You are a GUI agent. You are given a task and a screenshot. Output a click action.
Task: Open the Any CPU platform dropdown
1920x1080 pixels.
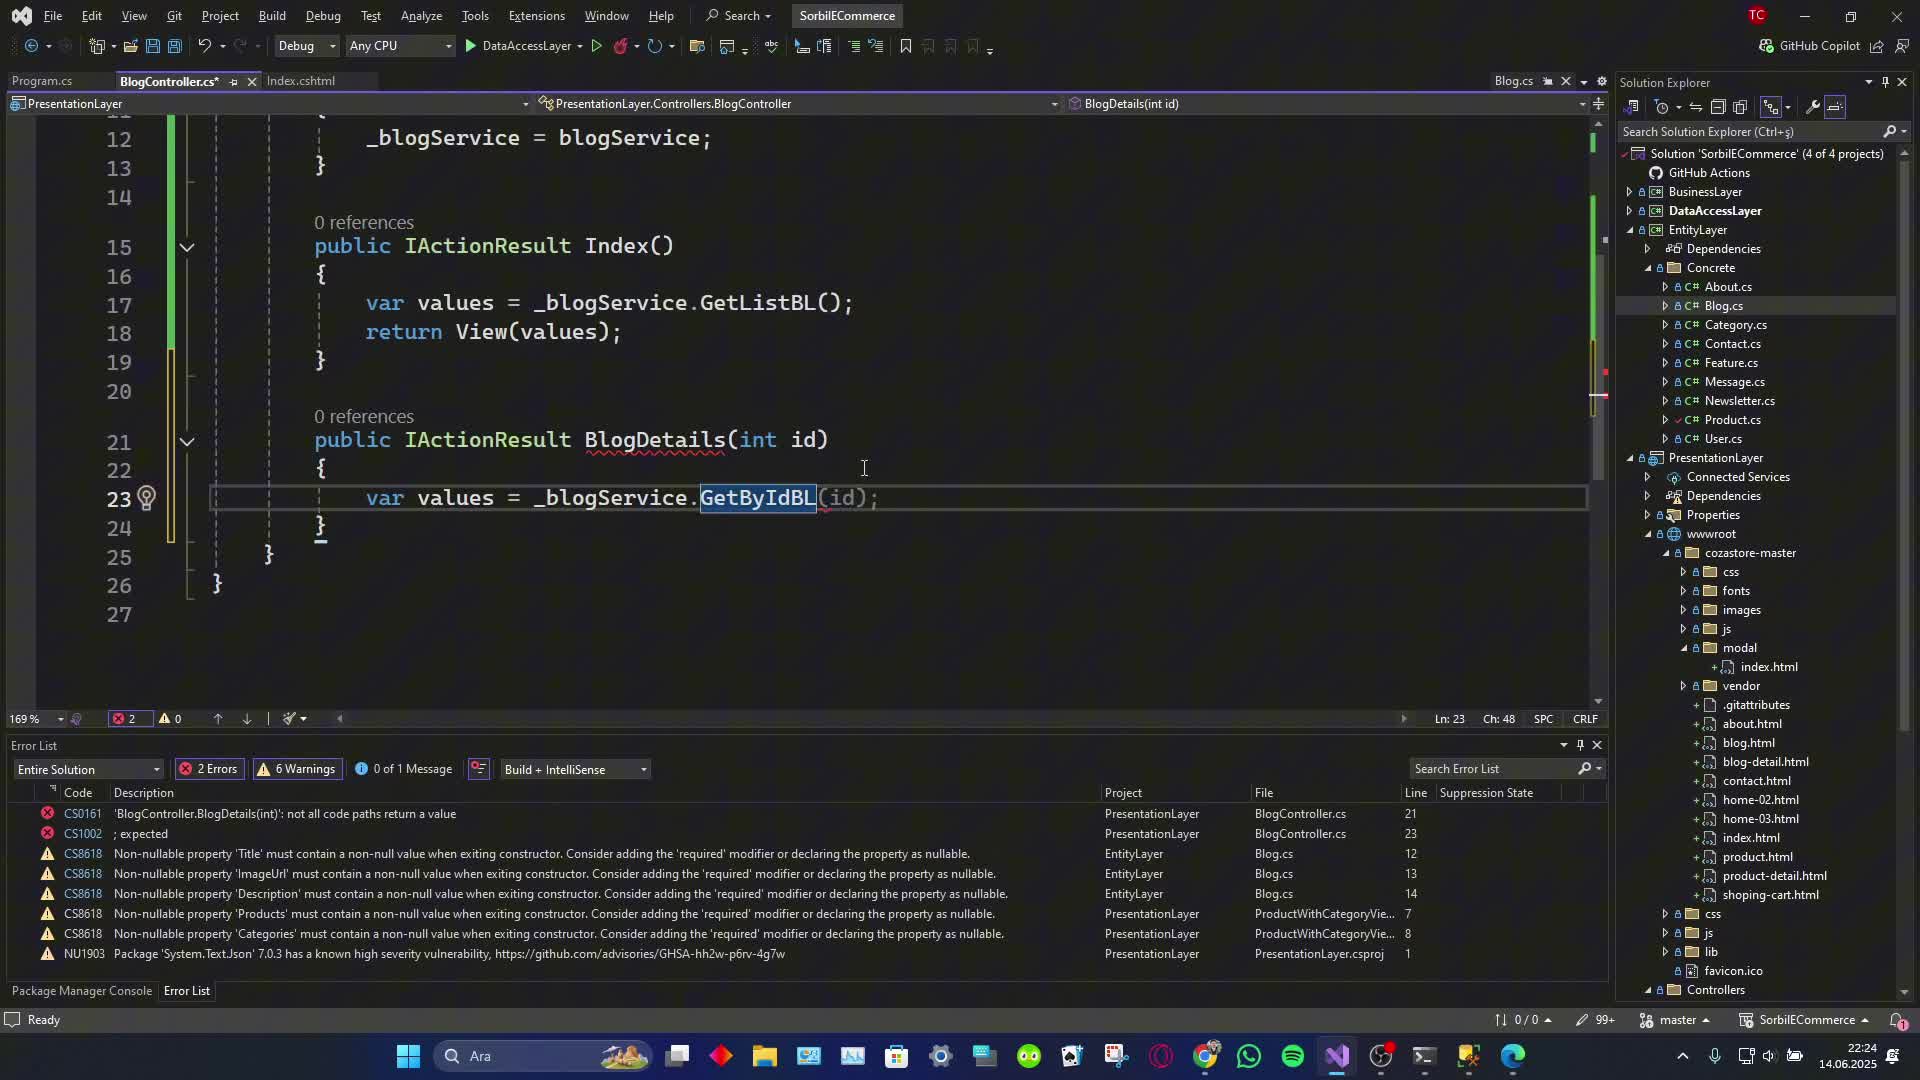tap(399, 46)
